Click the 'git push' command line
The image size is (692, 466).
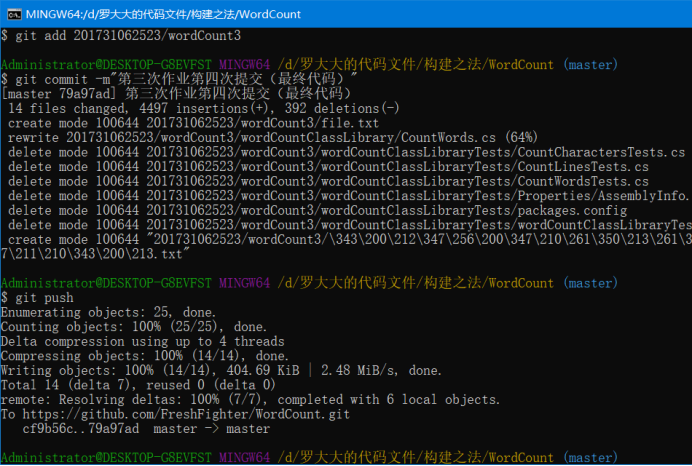pyautogui.click(x=38, y=298)
